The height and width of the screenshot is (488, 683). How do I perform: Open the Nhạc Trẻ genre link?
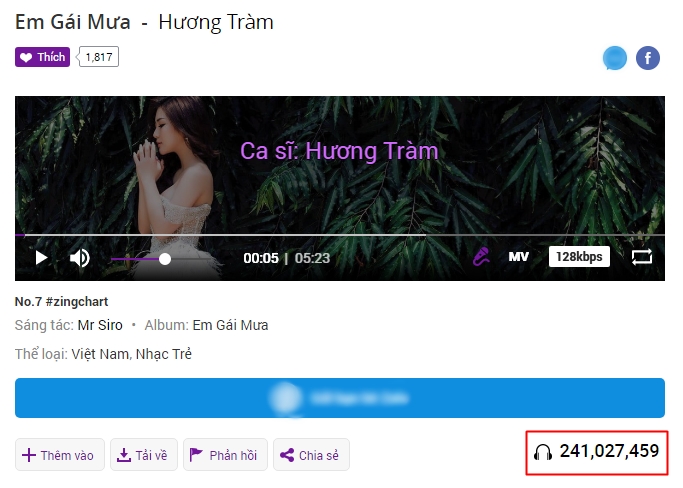[x=163, y=354]
